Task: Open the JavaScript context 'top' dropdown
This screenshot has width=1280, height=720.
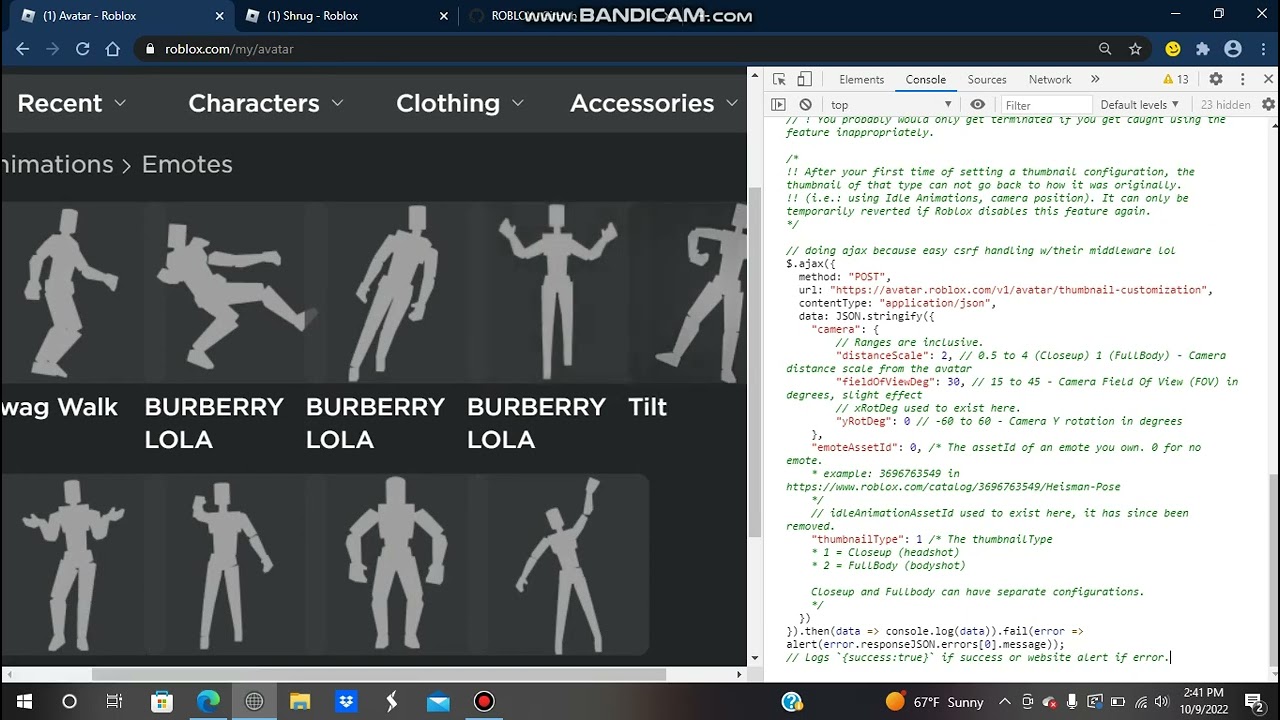Action: [891, 105]
